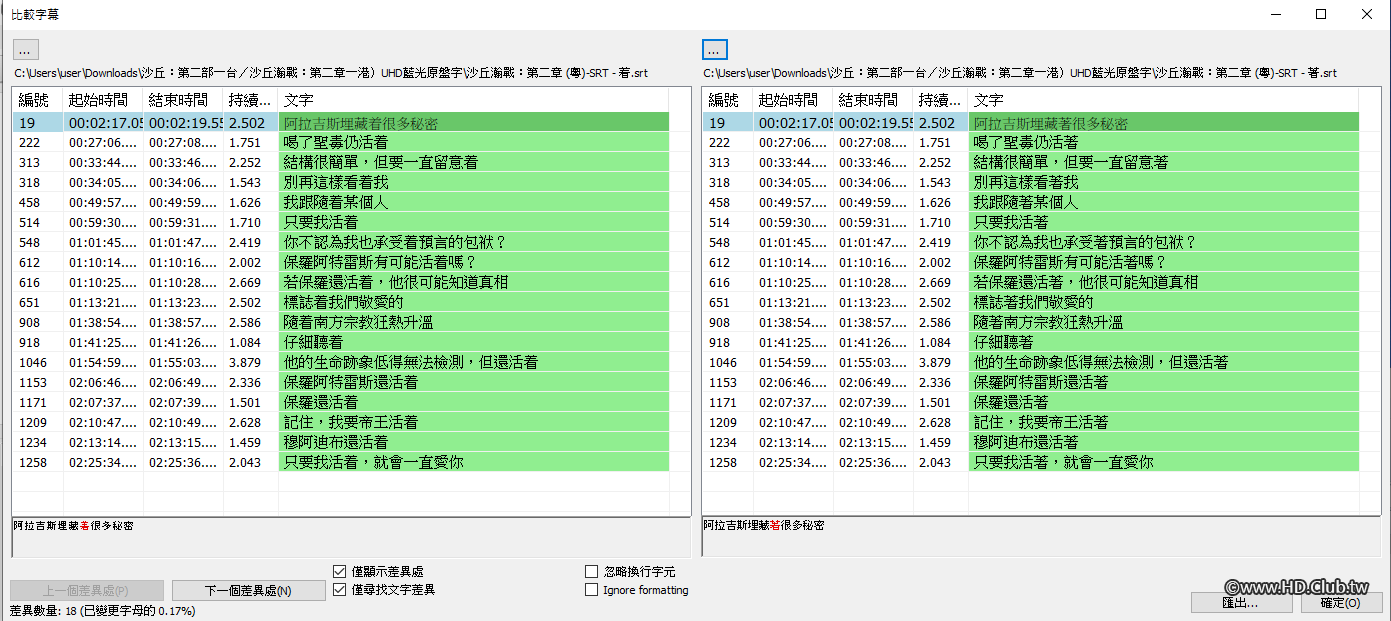1391x621 pixels.
Task: Click the 下一個差異處(N) button
Action: point(248,589)
